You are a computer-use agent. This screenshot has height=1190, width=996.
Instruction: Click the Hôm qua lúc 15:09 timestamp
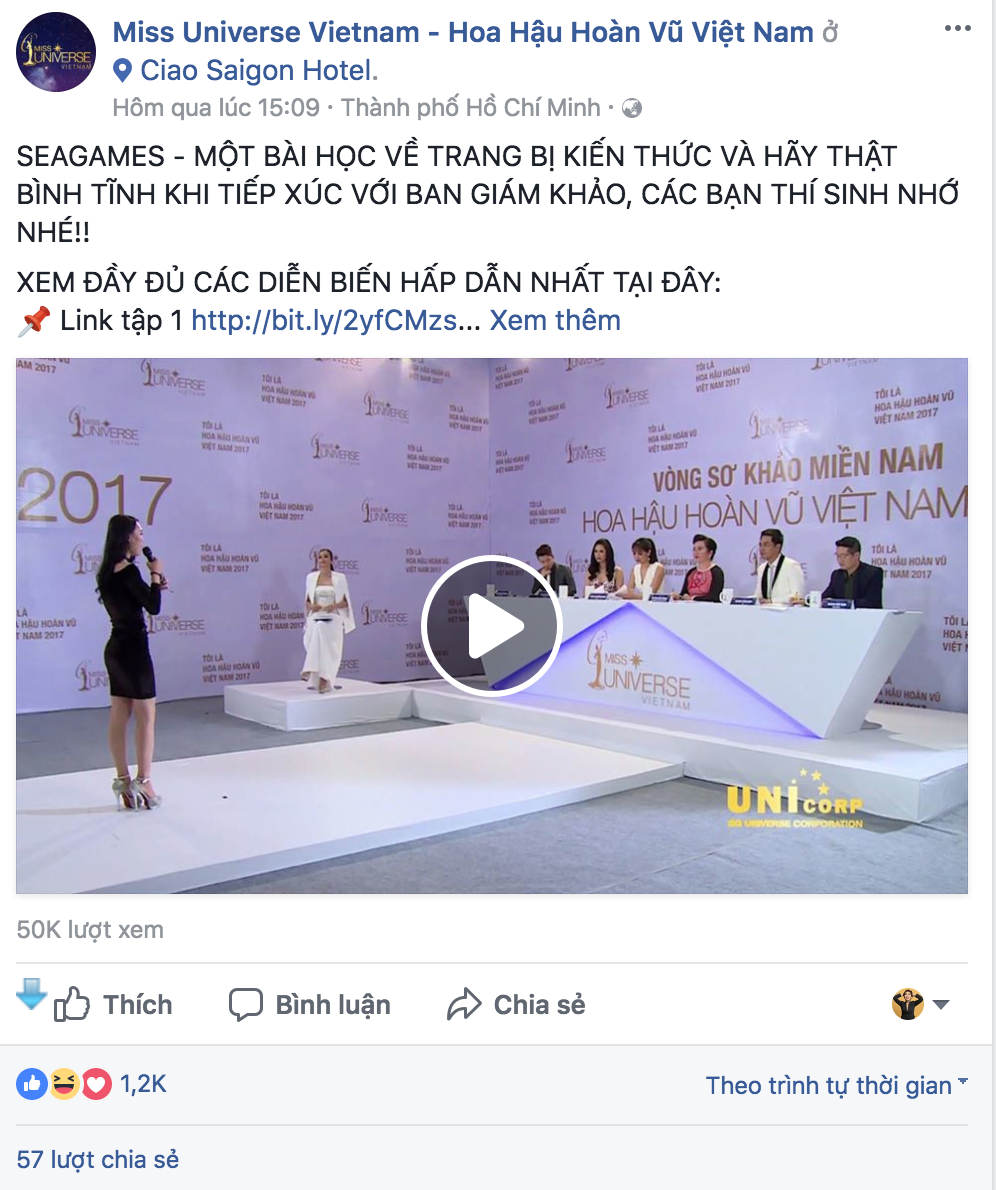[216, 108]
